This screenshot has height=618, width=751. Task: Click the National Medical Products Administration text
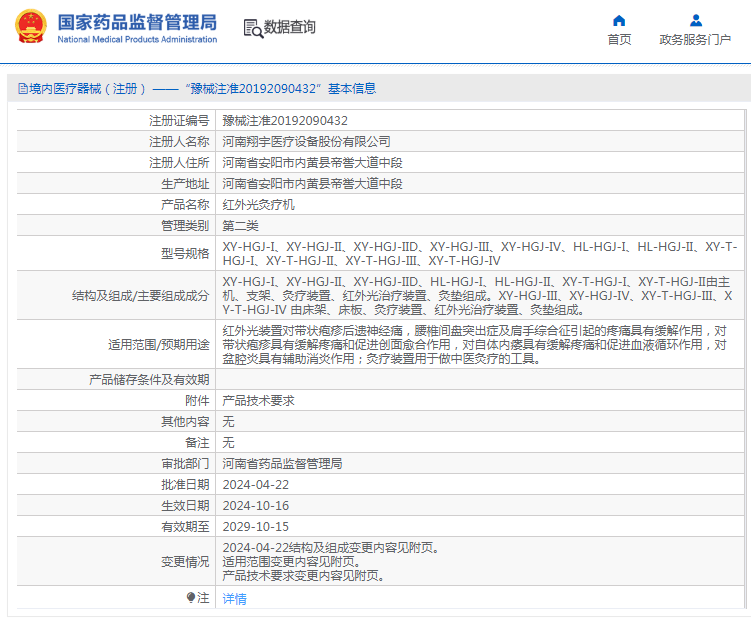pyautogui.click(x=137, y=39)
